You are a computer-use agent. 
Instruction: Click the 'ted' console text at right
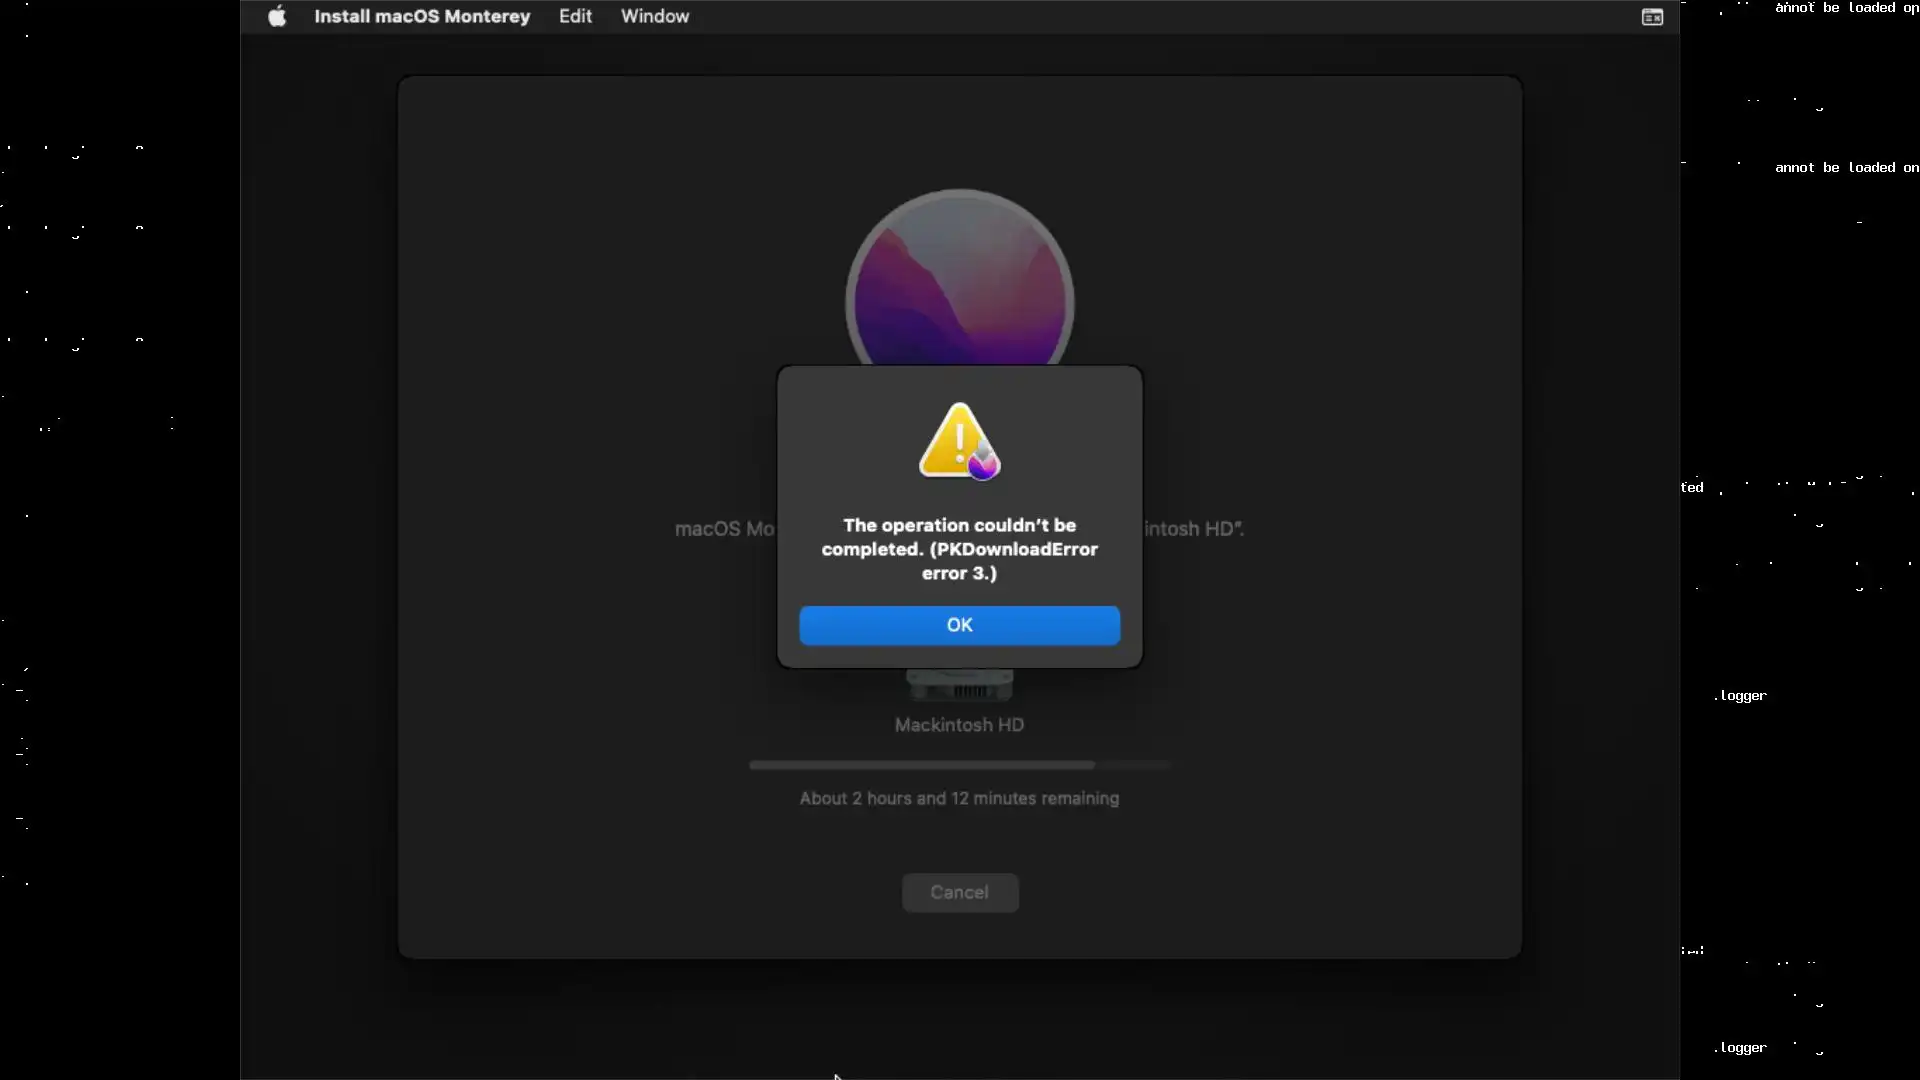pos(1692,488)
